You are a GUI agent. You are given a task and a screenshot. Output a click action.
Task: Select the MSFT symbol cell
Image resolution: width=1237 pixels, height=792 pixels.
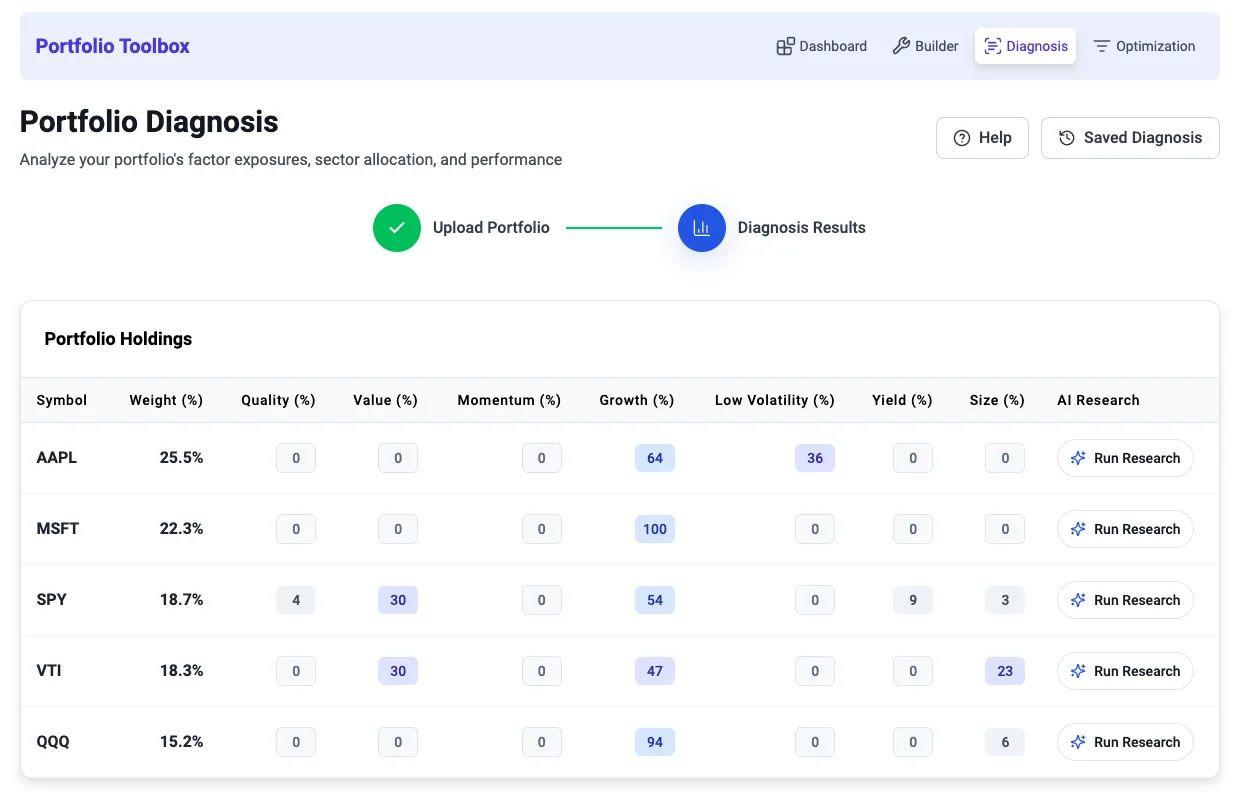[x=58, y=529]
